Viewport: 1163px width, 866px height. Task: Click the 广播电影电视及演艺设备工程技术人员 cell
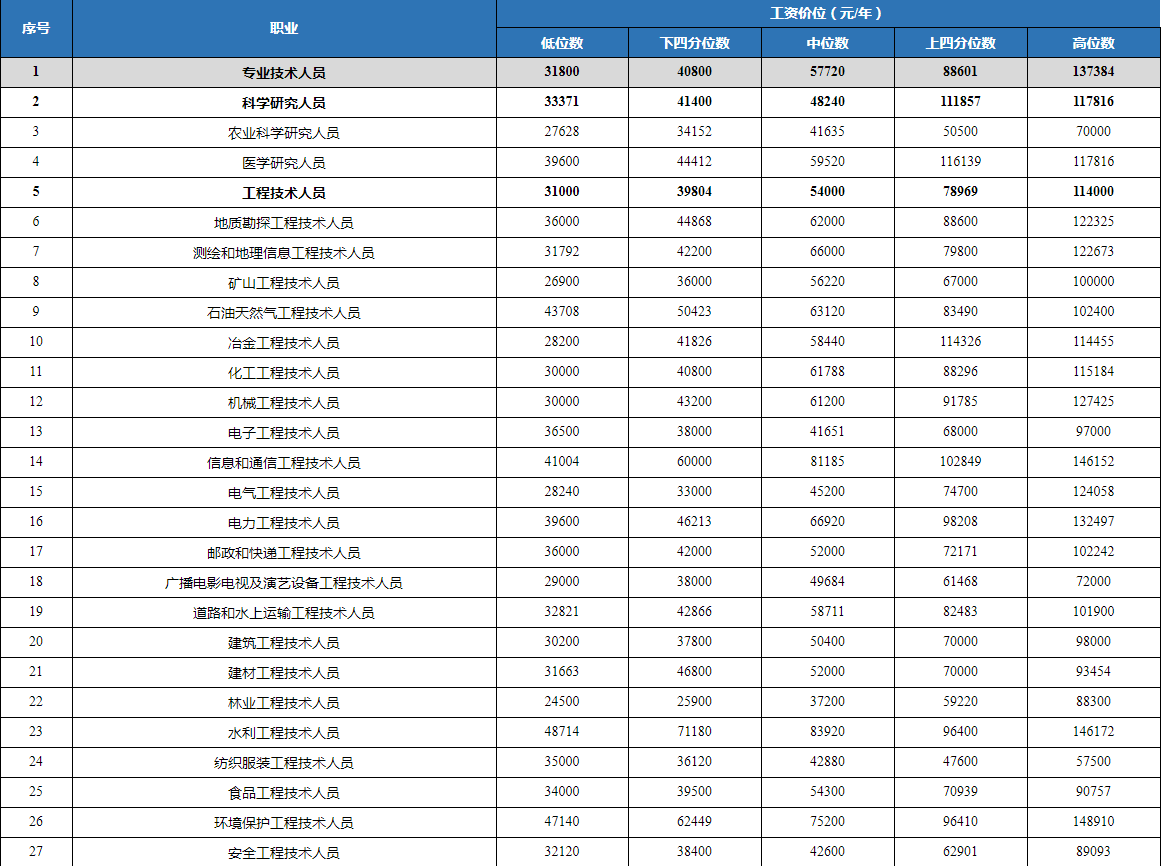pyautogui.click(x=284, y=583)
